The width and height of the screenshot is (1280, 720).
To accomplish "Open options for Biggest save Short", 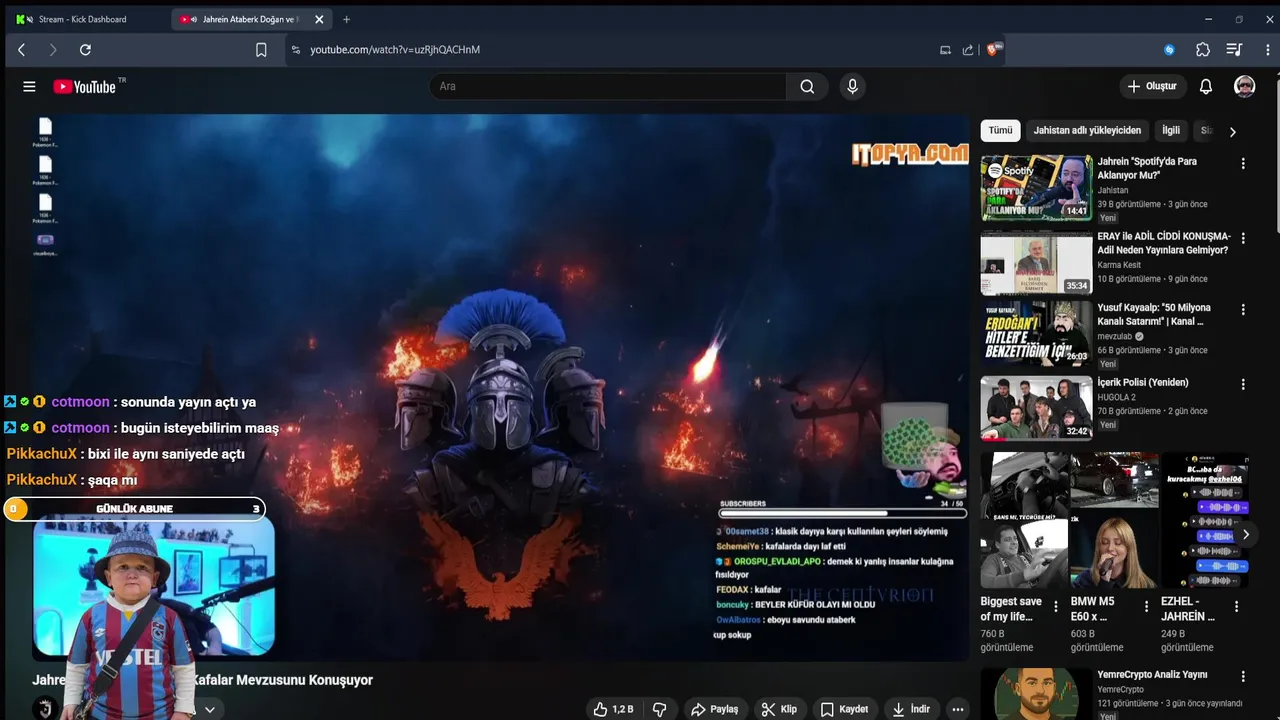I will click(1056, 606).
